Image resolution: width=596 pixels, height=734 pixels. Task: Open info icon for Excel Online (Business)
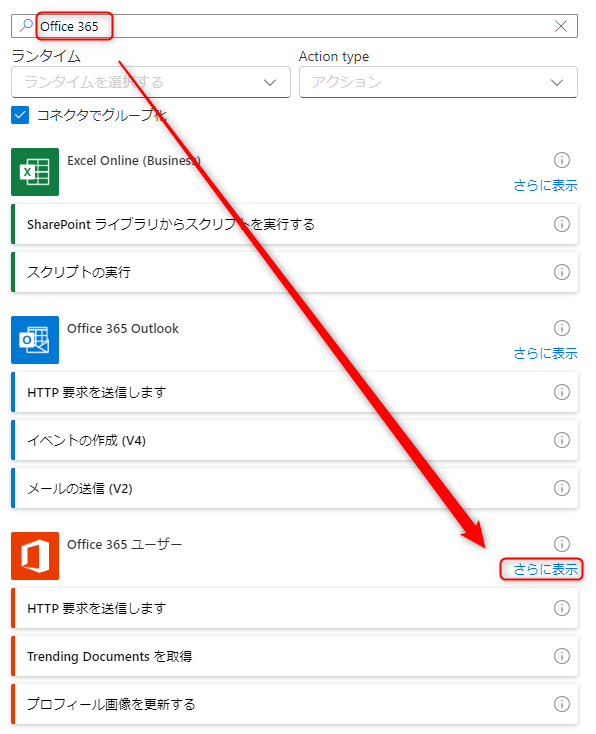point(561,160)
